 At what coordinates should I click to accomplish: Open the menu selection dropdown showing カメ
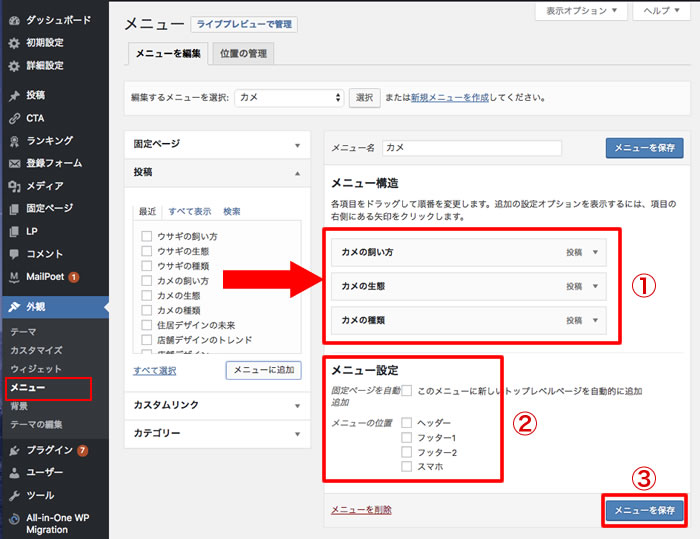click(x=289, y=98)
